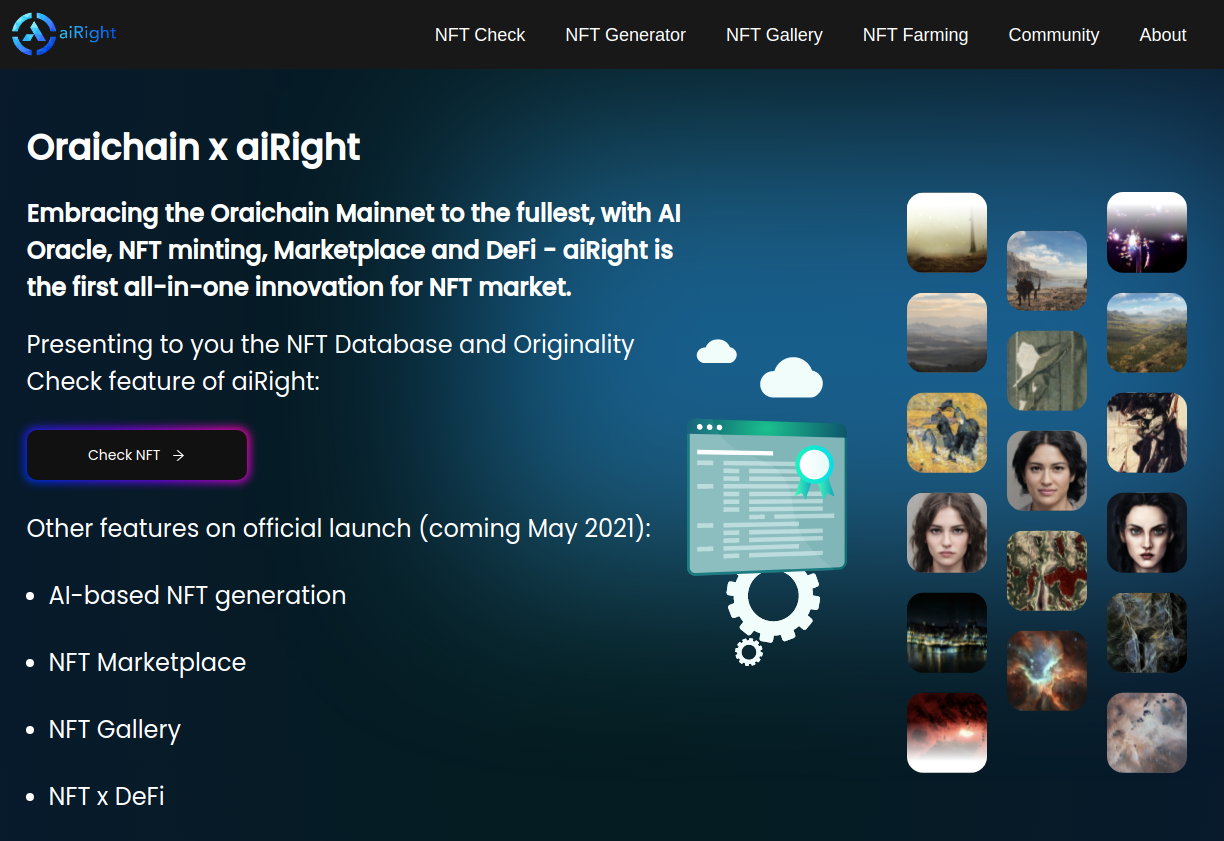Screen dimensions: 1224x841
Task: Click the 'Presenting to you the NFT Database' text
Action: (x=331, y=362)
